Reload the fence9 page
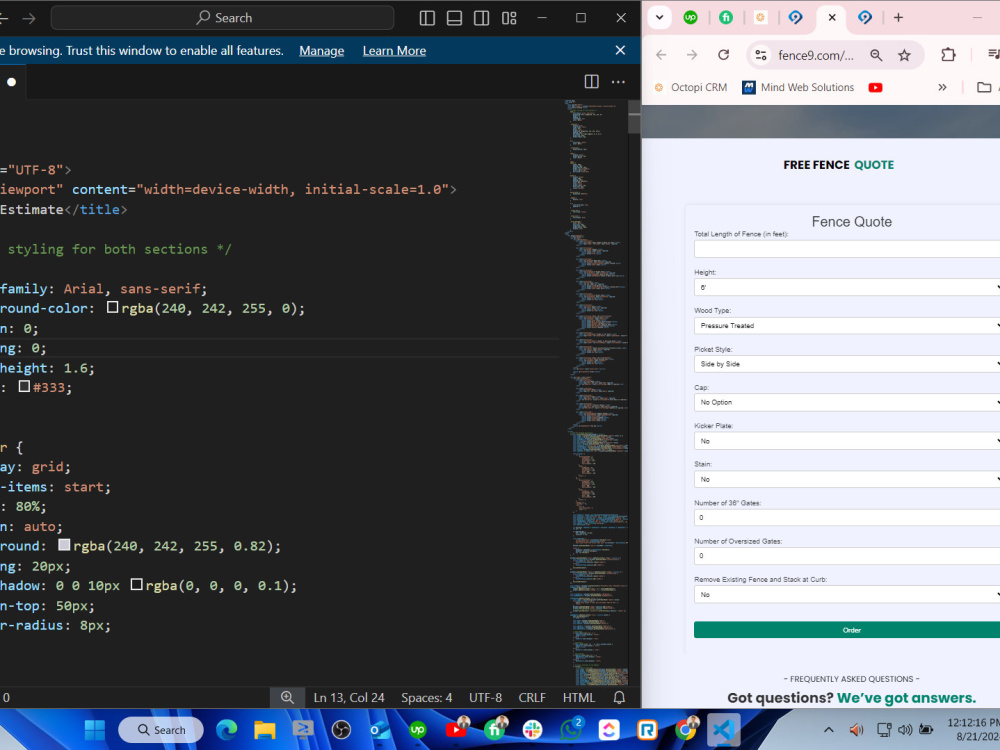Viewport: 1000px width, 750px height. click(x=723, y=55)
